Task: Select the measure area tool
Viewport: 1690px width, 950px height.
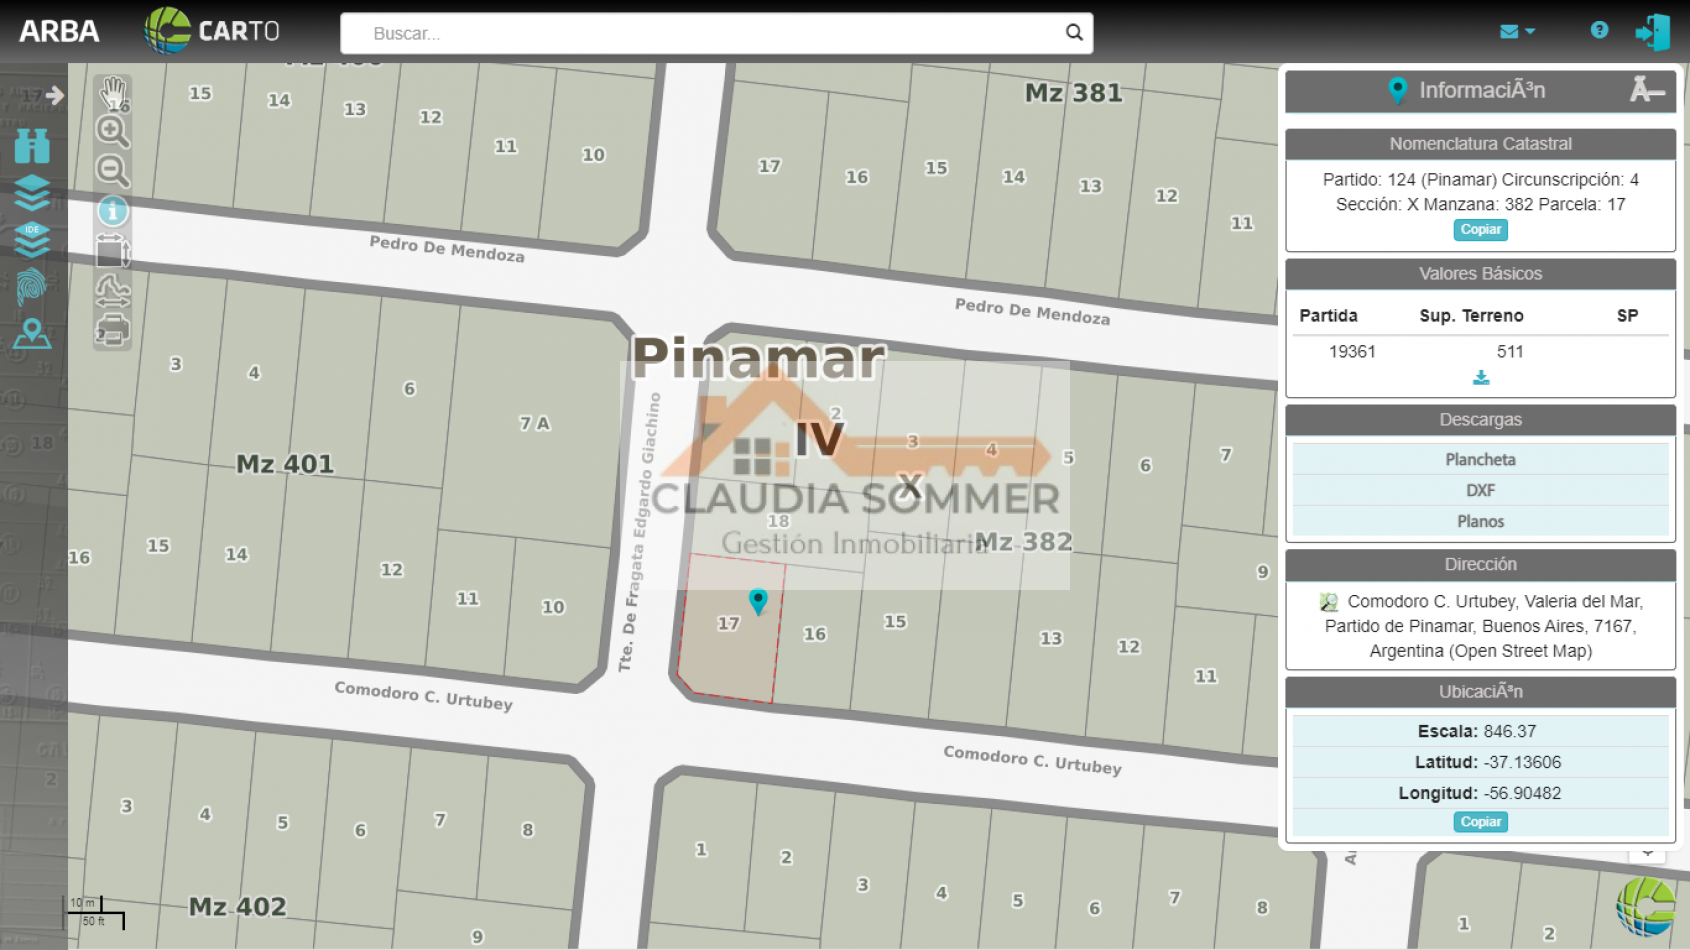Action: pyautogui.click(x=113, y=251)
